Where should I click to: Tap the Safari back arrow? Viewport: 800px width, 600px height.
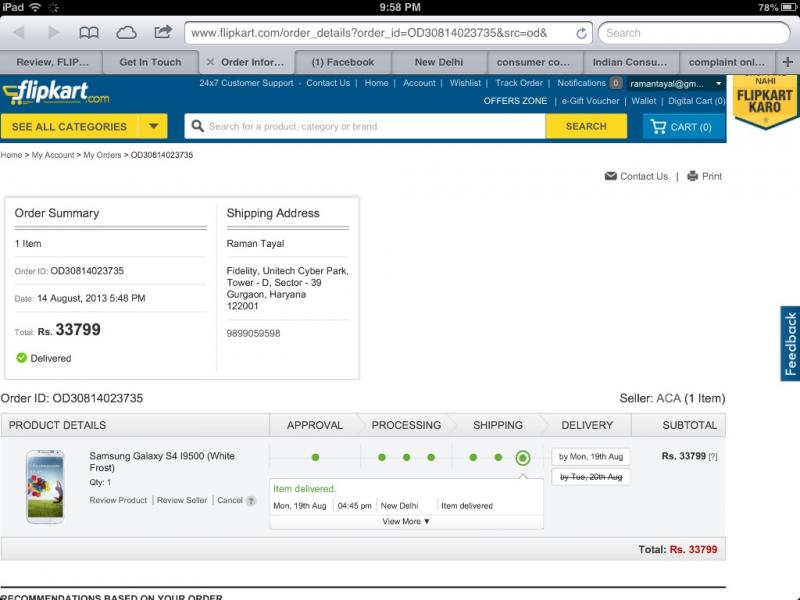coord(19,33)
